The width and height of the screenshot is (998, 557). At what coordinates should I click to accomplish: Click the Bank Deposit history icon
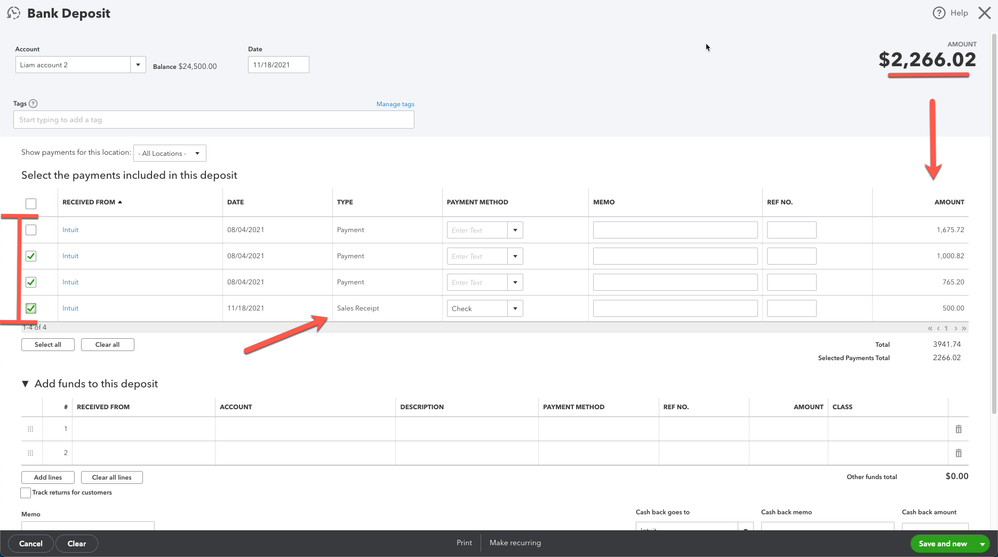click(x=13, y=13)
